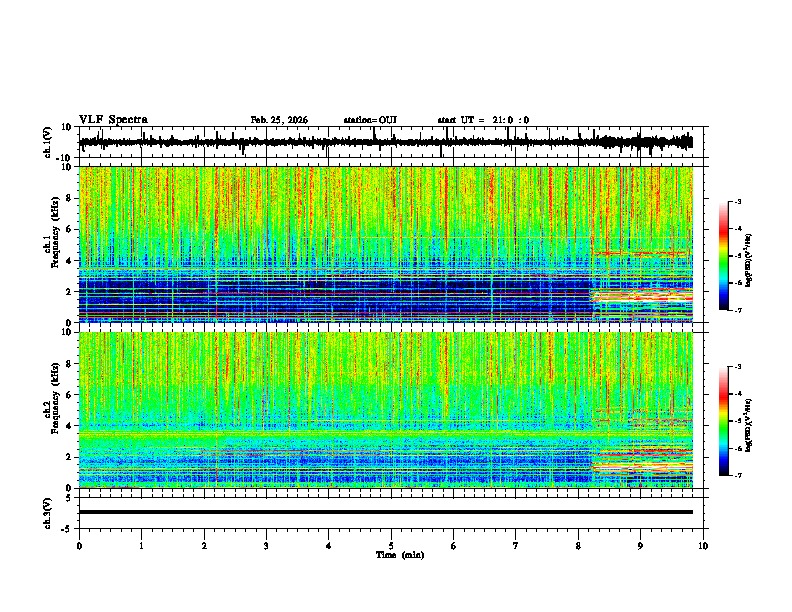This screenshot has height=612, width=792.
Task: Click the ch.1(V) waveform axis label
Action: (48, 142)
